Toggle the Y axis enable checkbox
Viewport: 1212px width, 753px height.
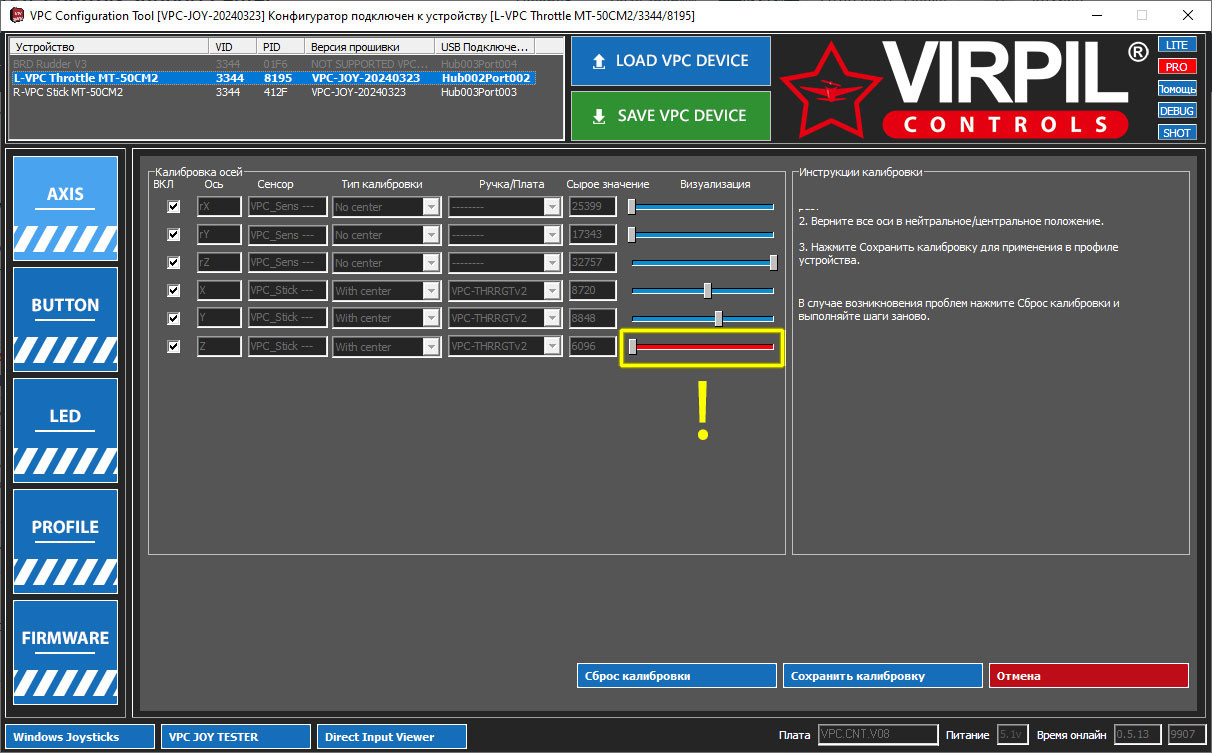click(174, 318)
